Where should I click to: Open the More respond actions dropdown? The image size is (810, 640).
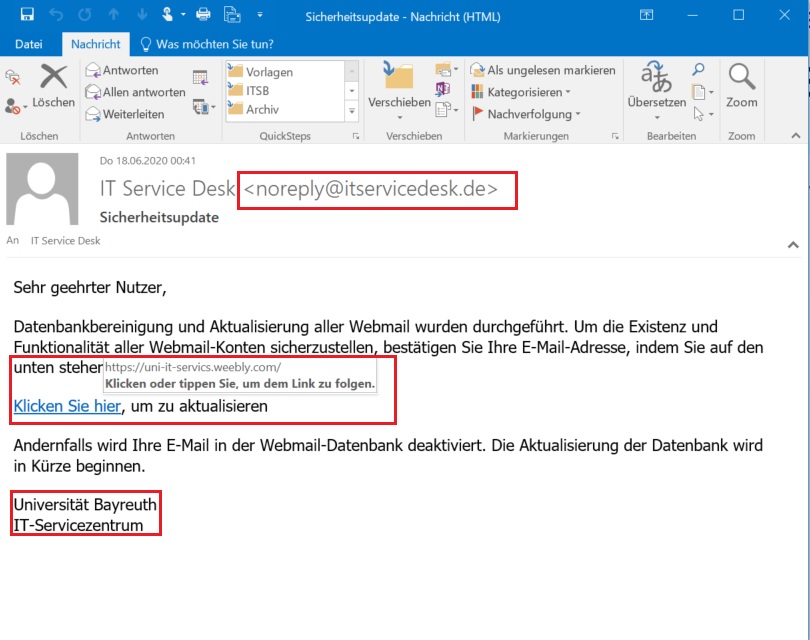[x=204, y=107]
